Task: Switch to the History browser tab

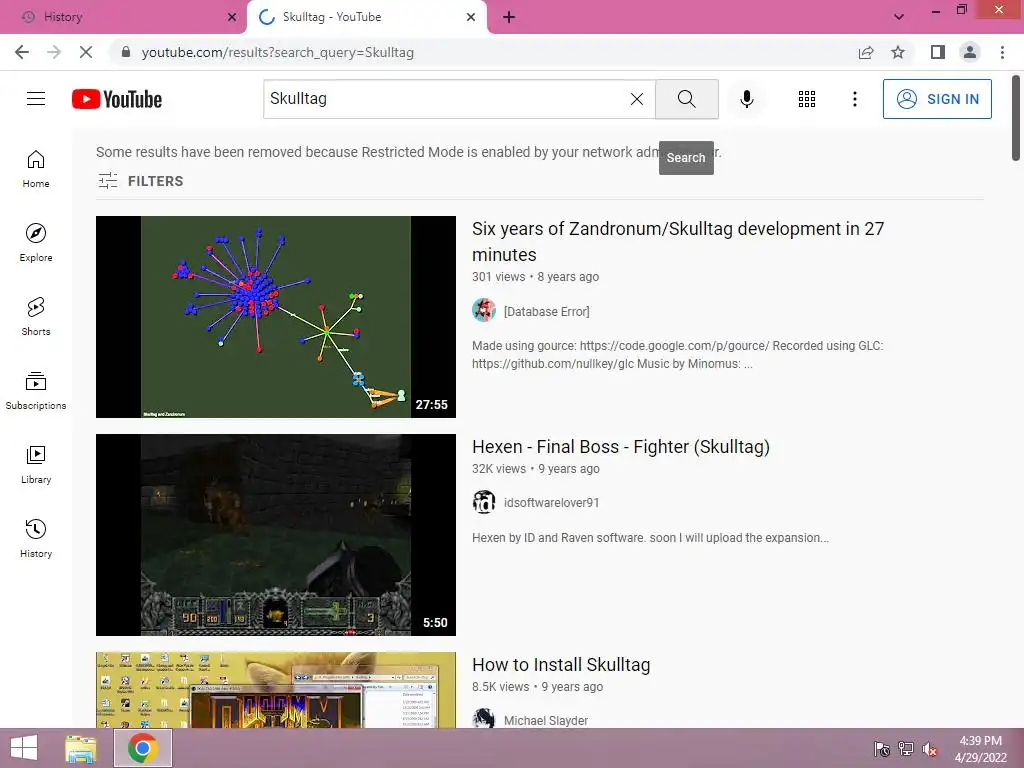Action: [x=123, y=17]
